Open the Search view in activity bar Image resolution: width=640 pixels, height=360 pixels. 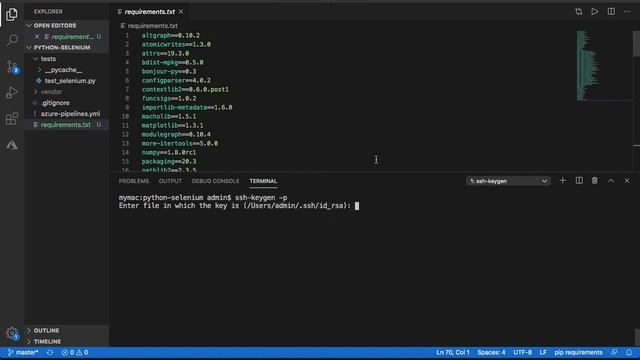(12, 40)
